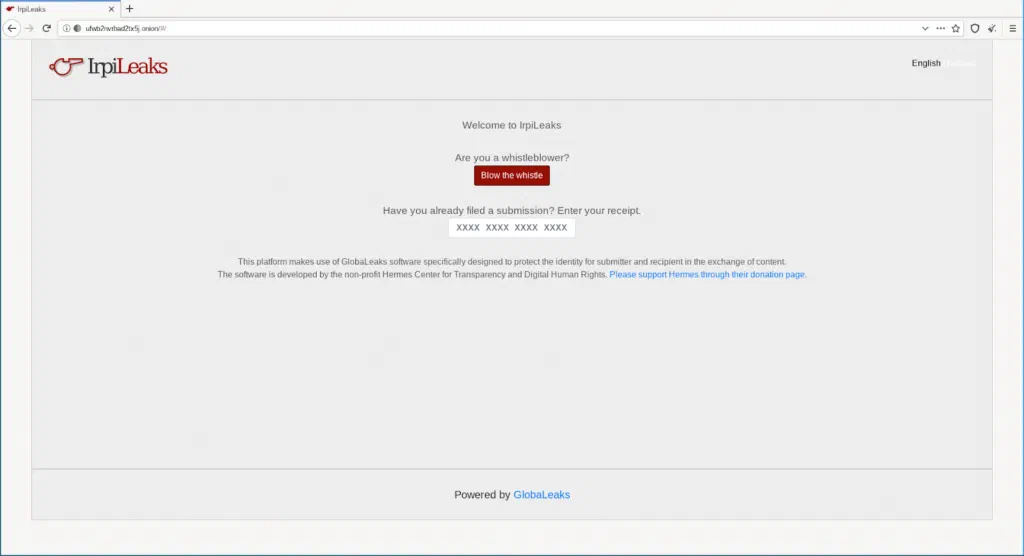The height and width of the screenshot is (556, 1024).
Task: Click the Welcome to IrpiLeaks heading
Action: click(511, 125)
